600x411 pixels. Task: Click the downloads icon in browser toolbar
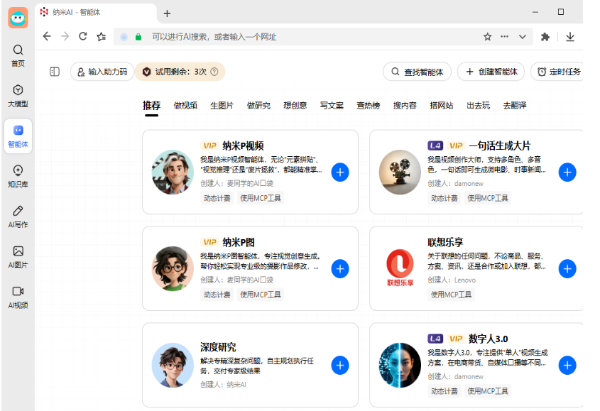click(x=571, y=36)
